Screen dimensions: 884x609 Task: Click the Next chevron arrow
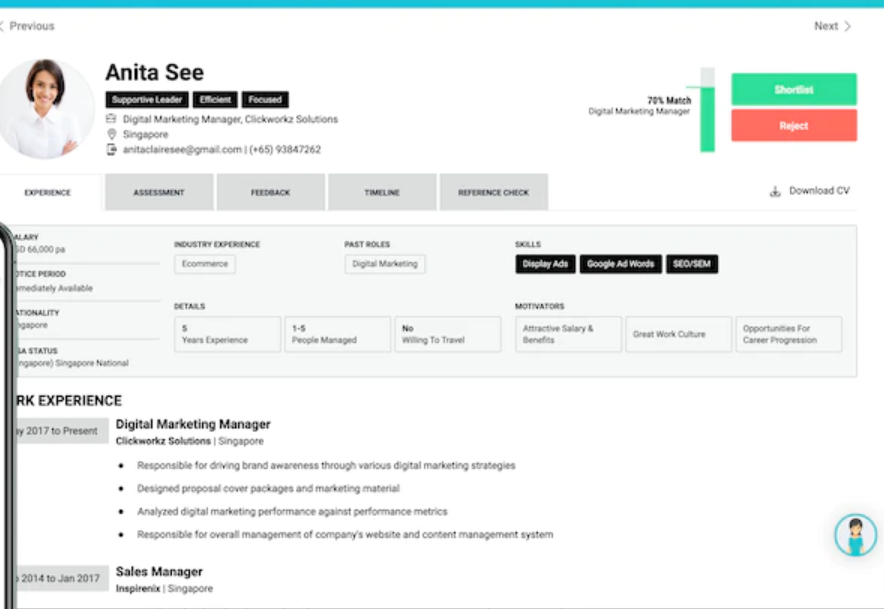(x=847, y=27)
